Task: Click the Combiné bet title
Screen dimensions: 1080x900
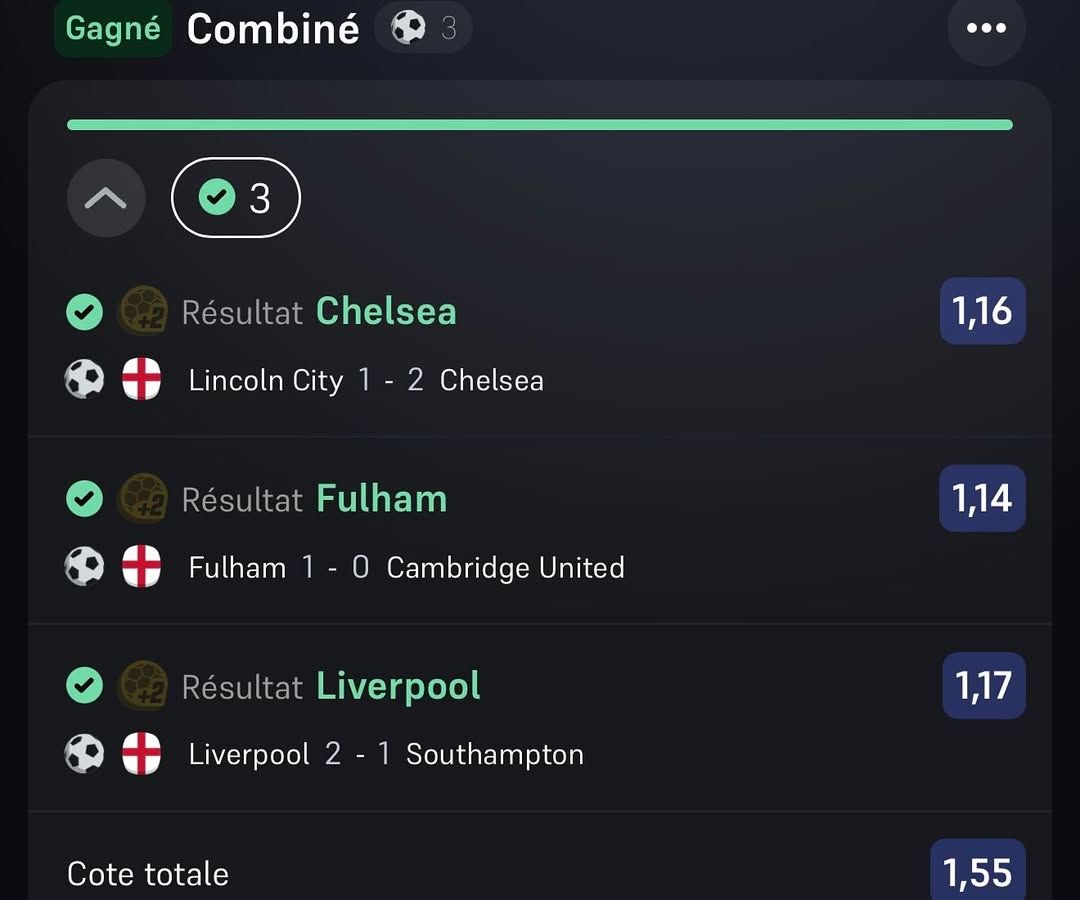Action: [273, 29]
